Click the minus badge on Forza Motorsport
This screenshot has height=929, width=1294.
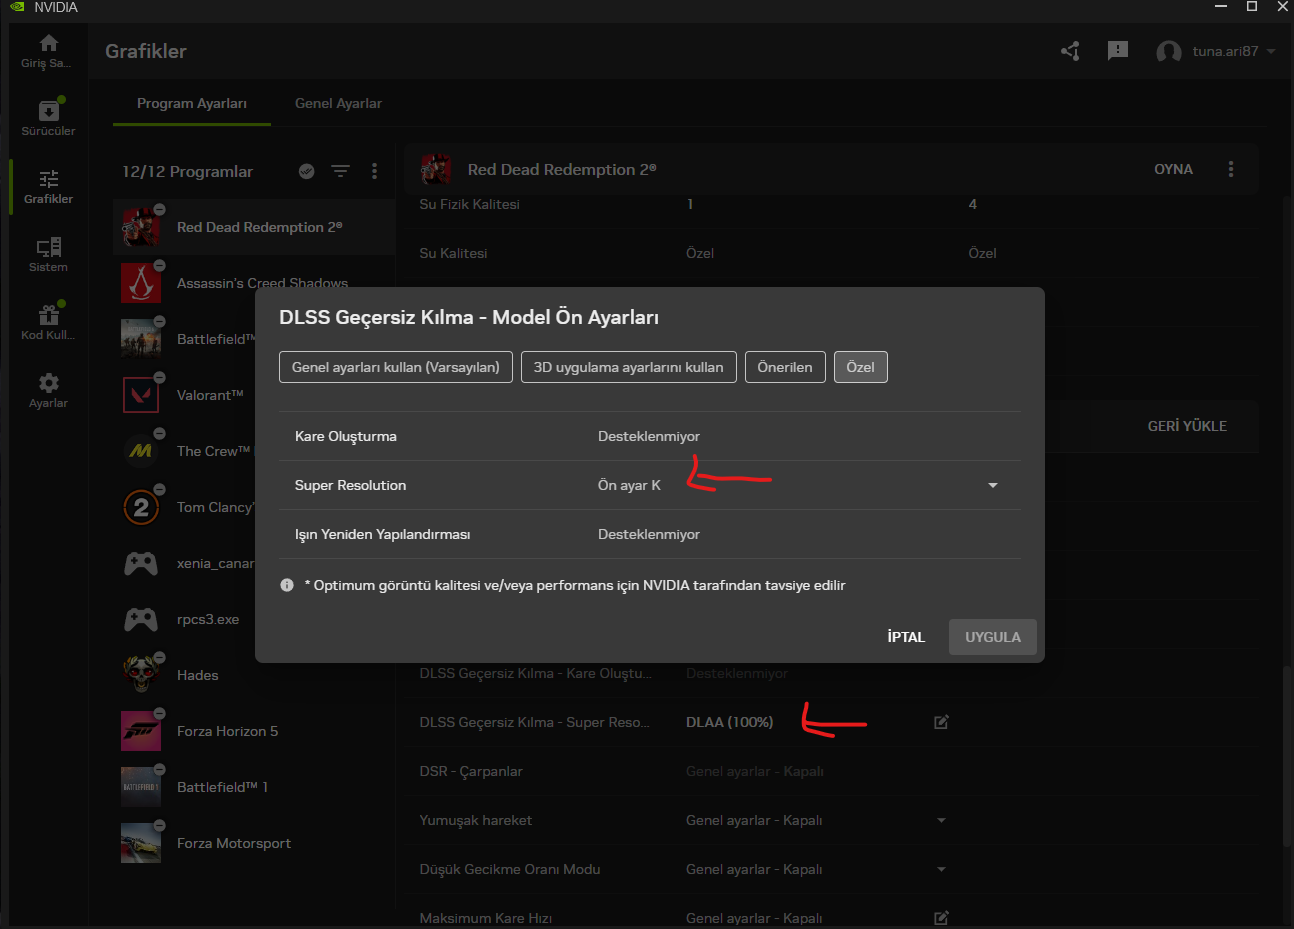pyautogui.click(x=159, y=825)
